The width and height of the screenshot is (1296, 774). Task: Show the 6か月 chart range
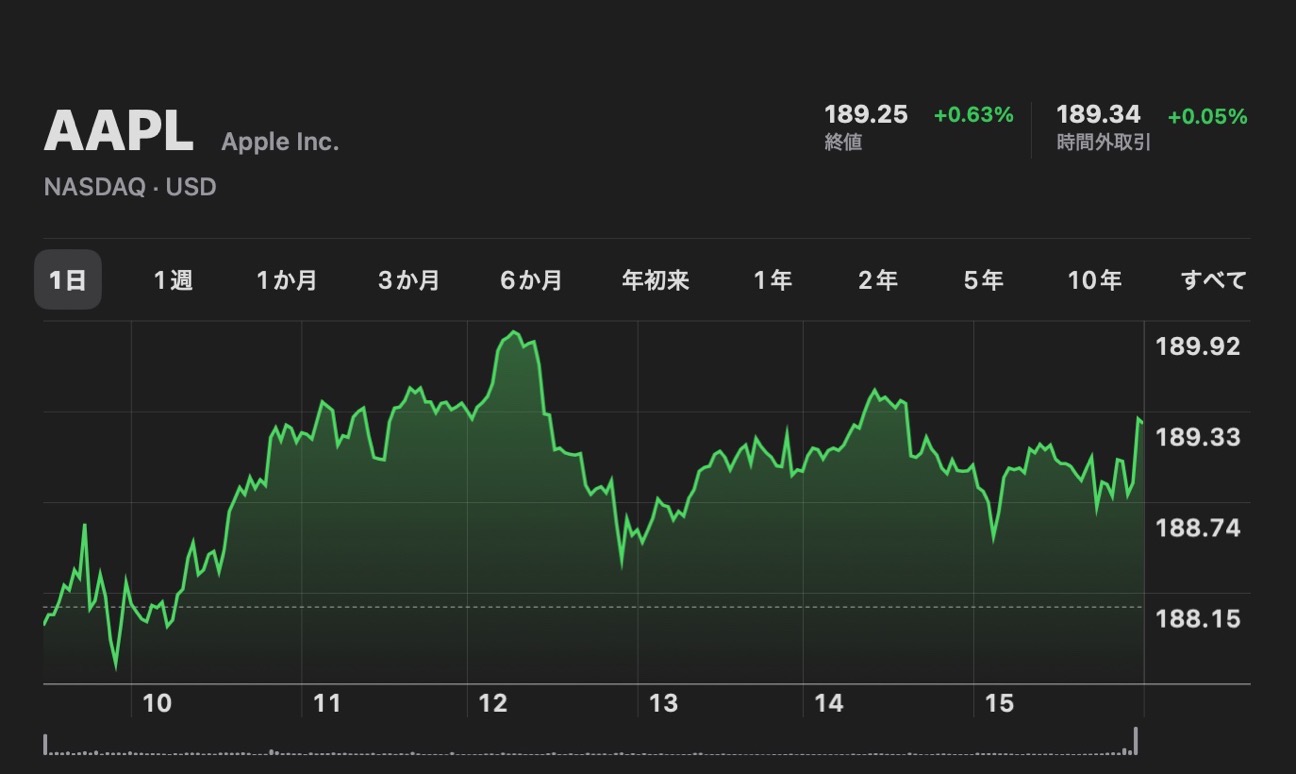tap(531, 280)
